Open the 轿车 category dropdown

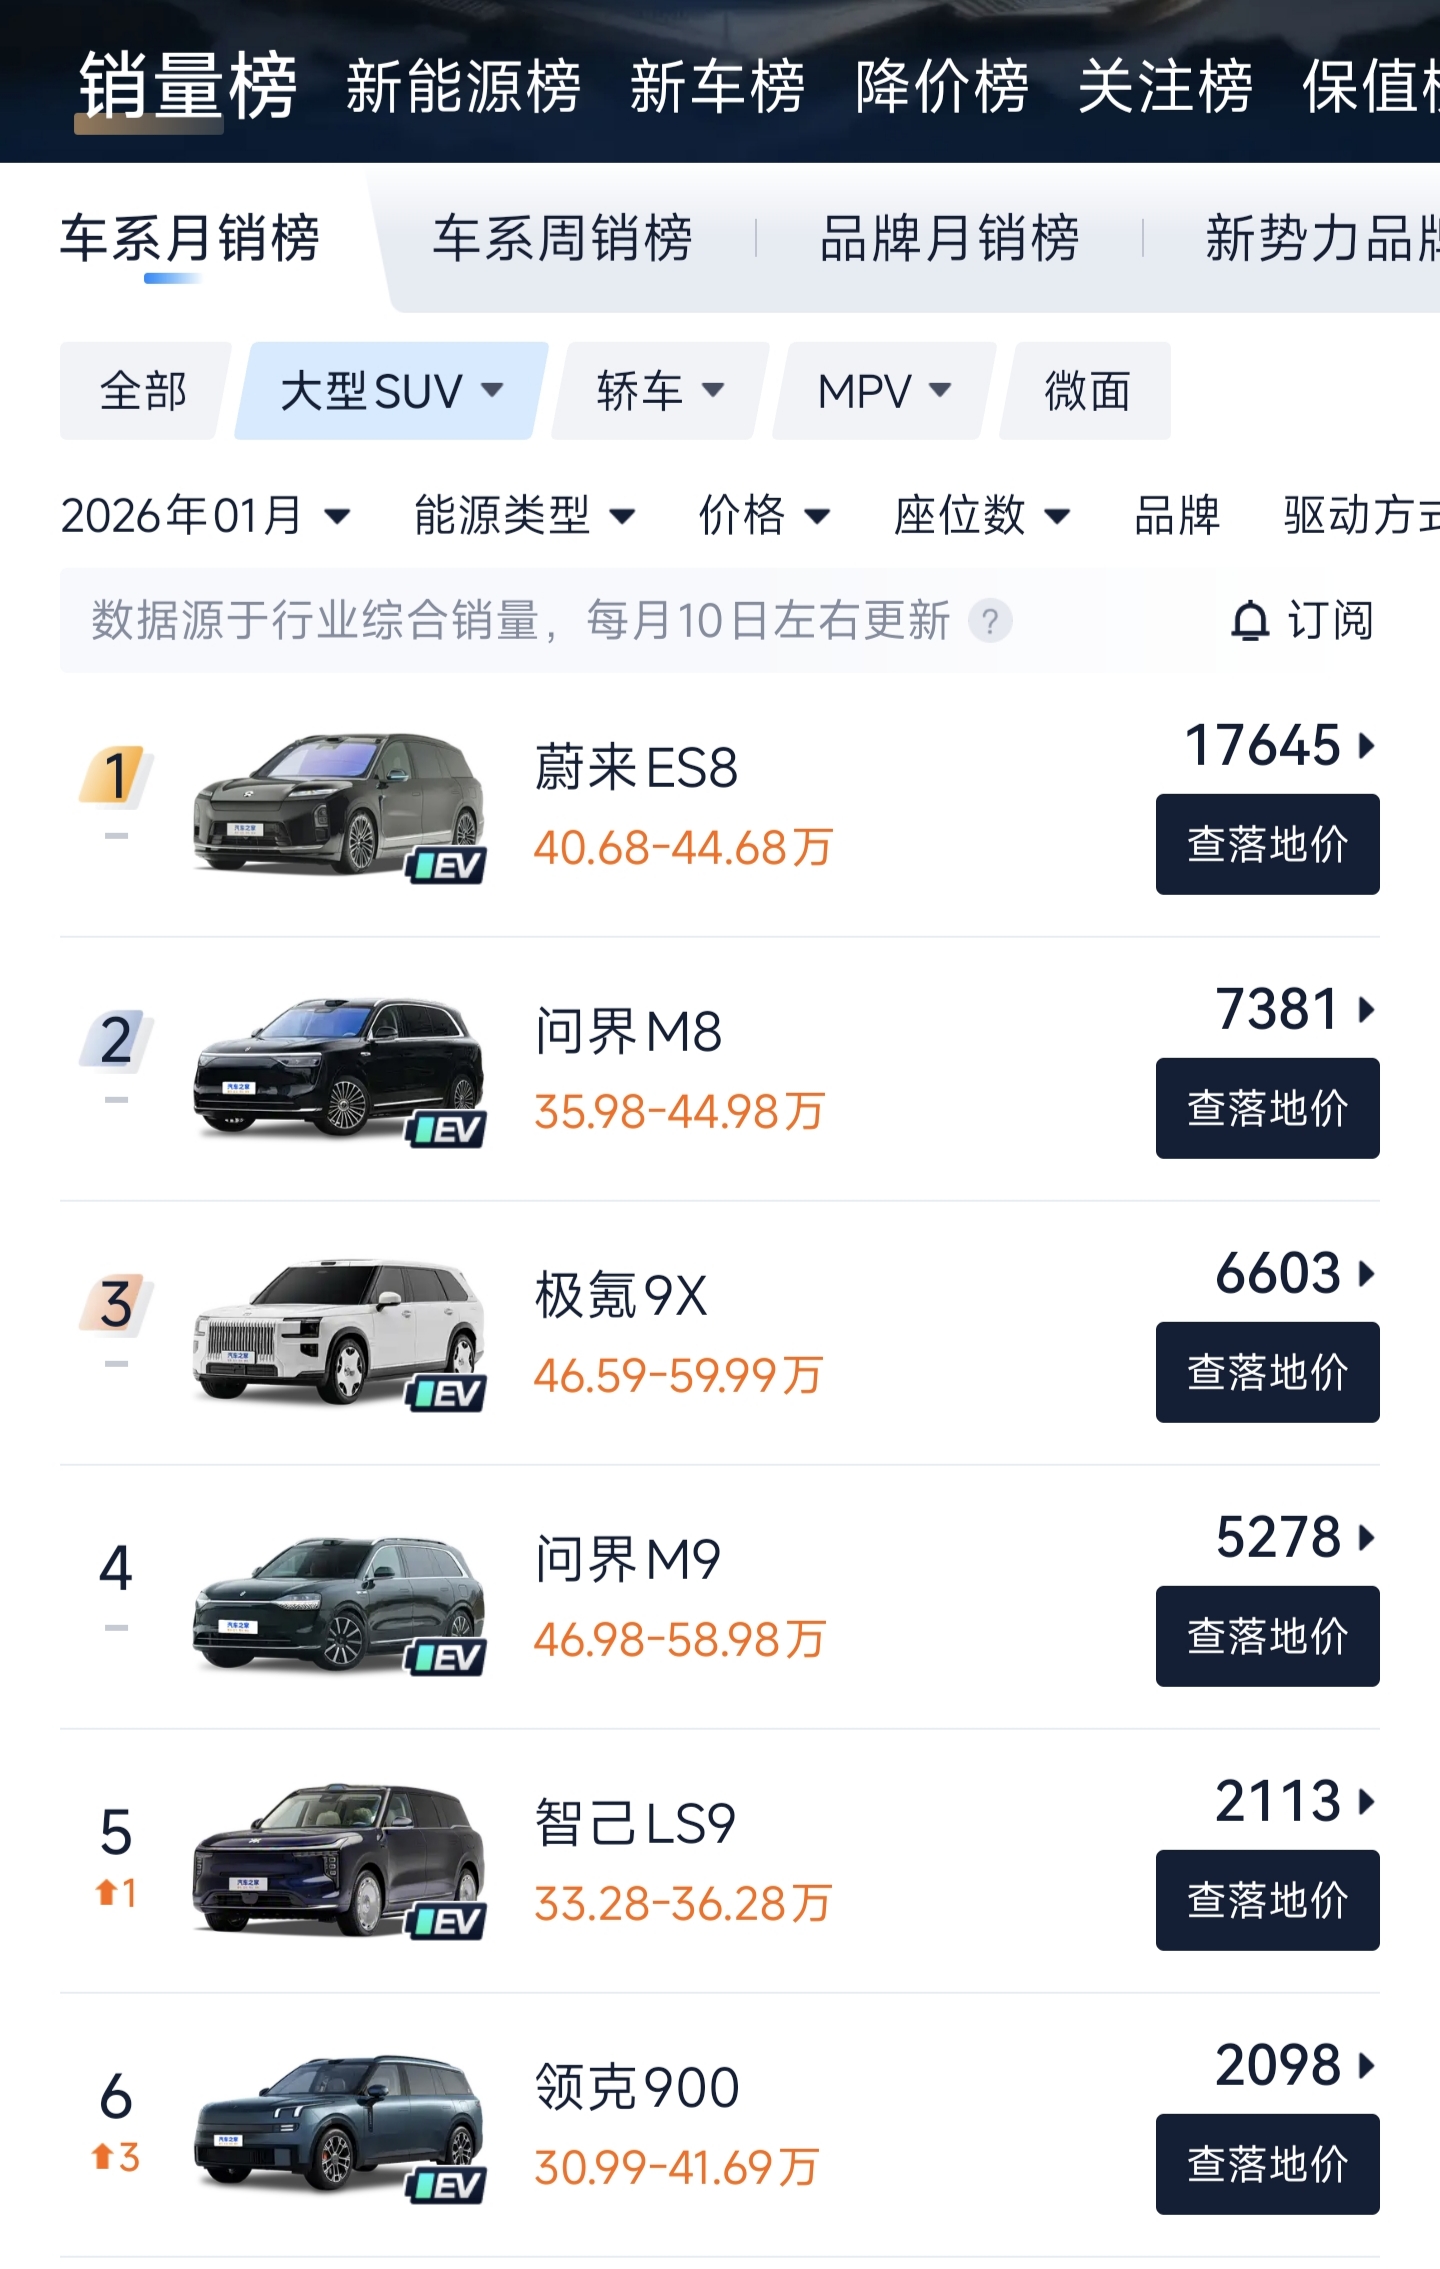point(660,391)
